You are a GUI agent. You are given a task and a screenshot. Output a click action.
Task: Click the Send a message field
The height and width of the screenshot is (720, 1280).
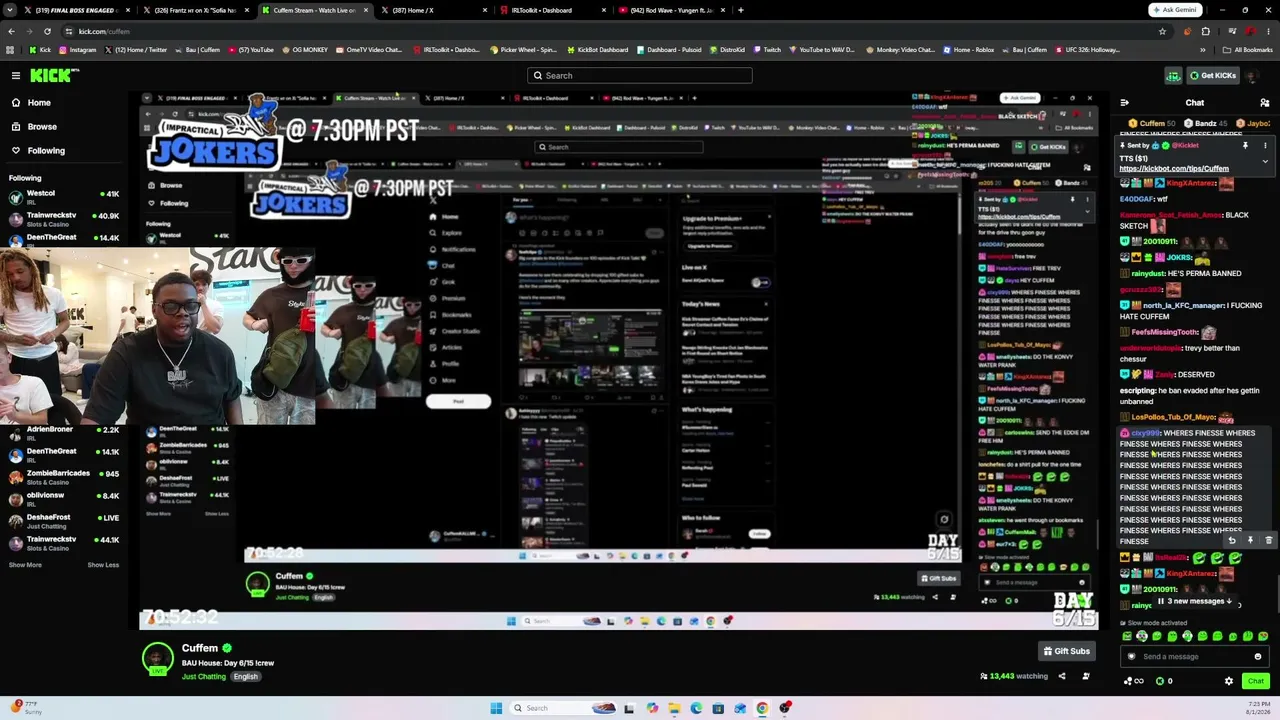click(x=1190, y=657)
